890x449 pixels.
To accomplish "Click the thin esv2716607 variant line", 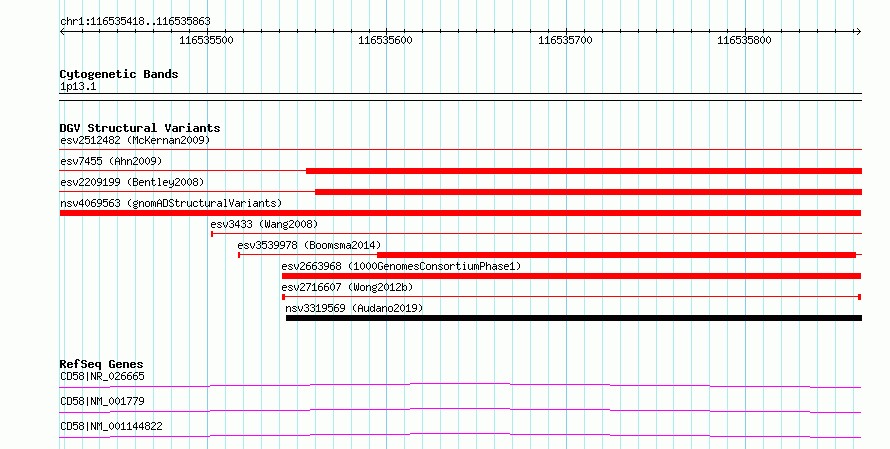I will 572,297.
